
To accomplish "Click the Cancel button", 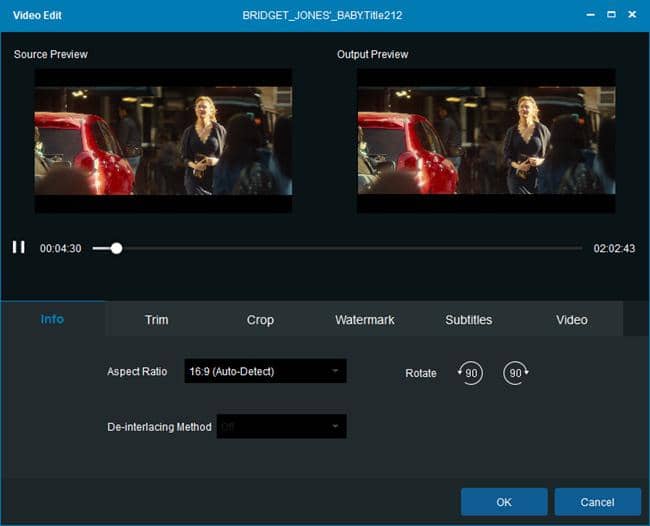I will (x=597, y=502).
